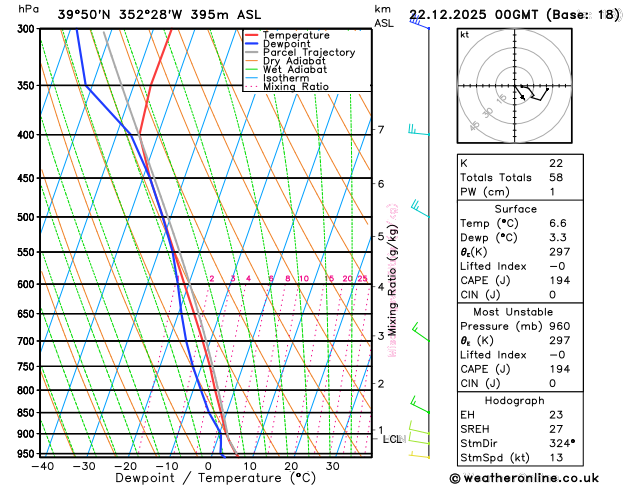Click the 7 km altitude label
Image resolution: width=629 pixels, height=486 pixels.
(x=381, y=130)
